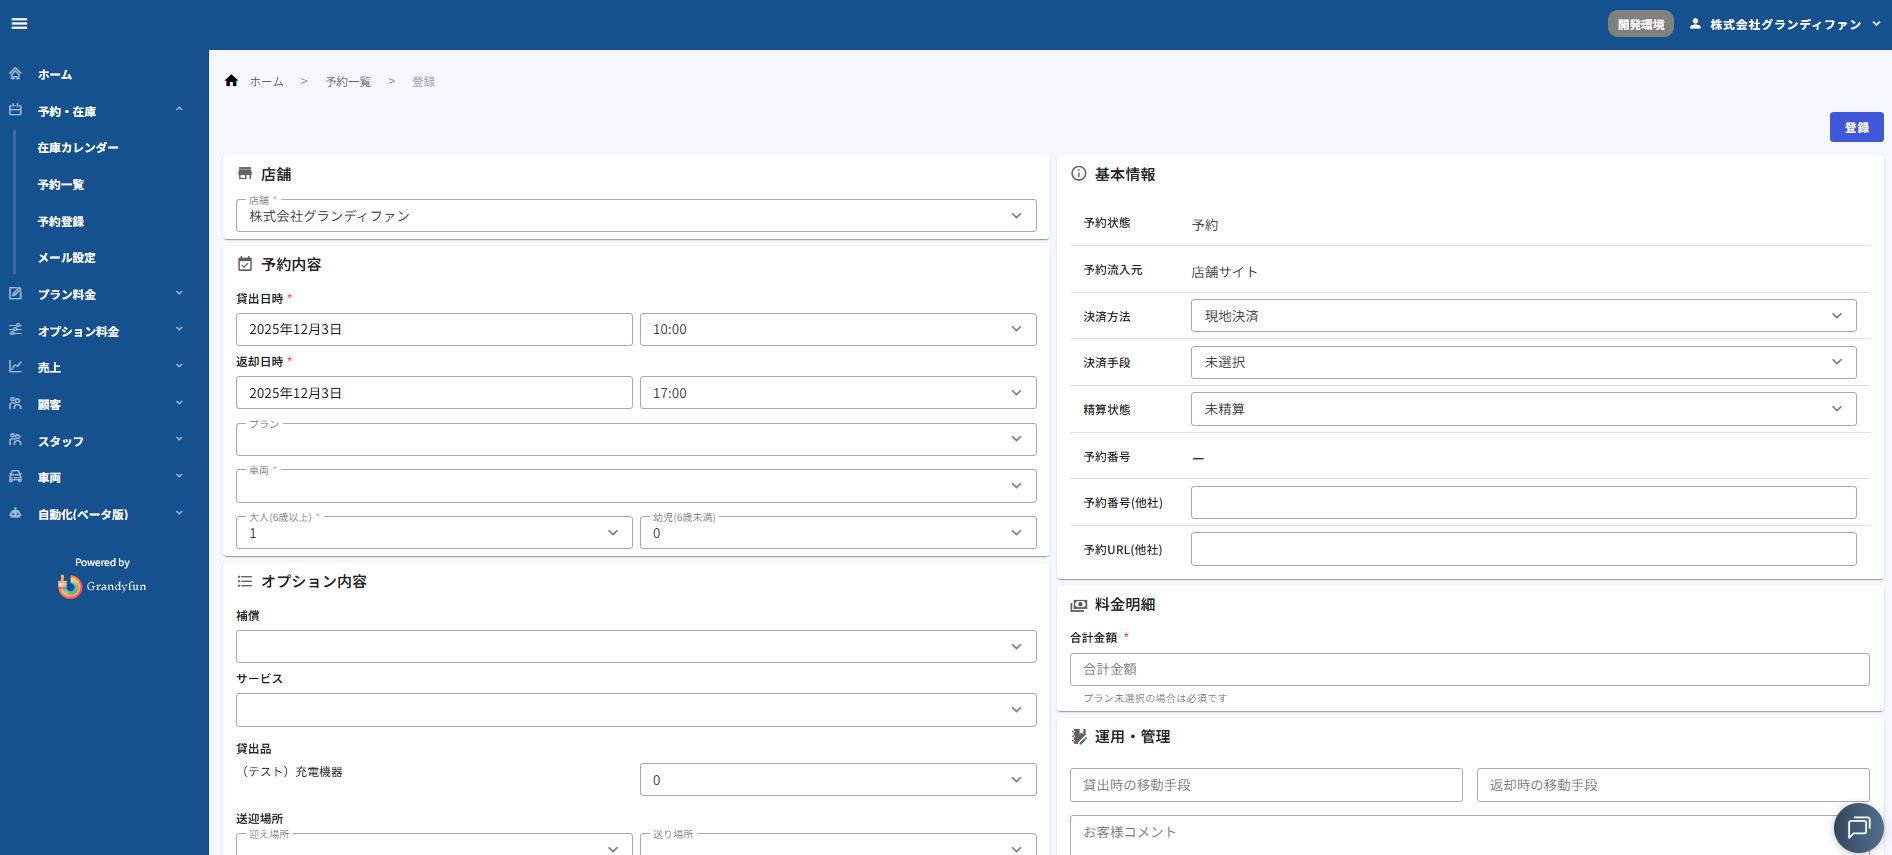This screenshot has height=855, width=1892.
Task: Go to 予約一覧 breadcrumb link
Action: tap(348, 82)
